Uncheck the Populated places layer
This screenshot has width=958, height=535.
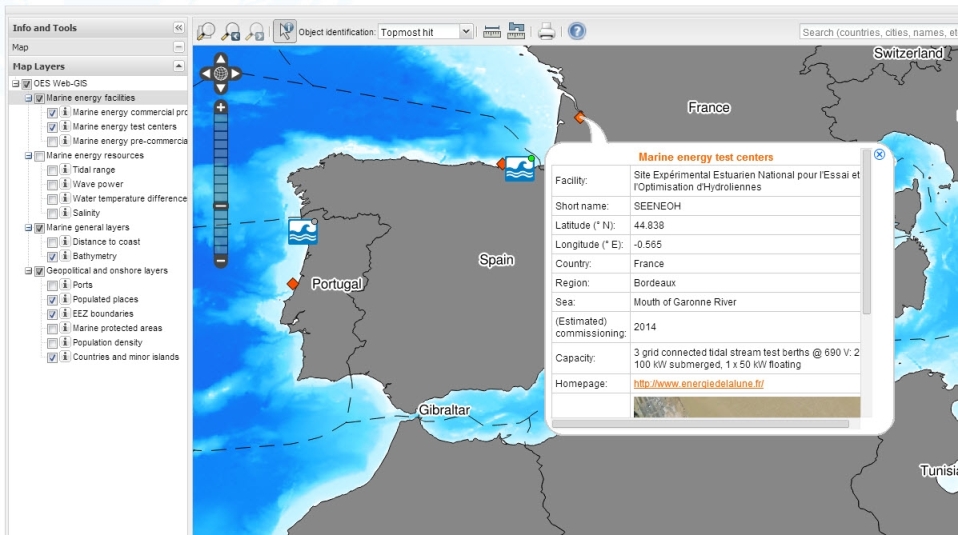coord(52,300)
